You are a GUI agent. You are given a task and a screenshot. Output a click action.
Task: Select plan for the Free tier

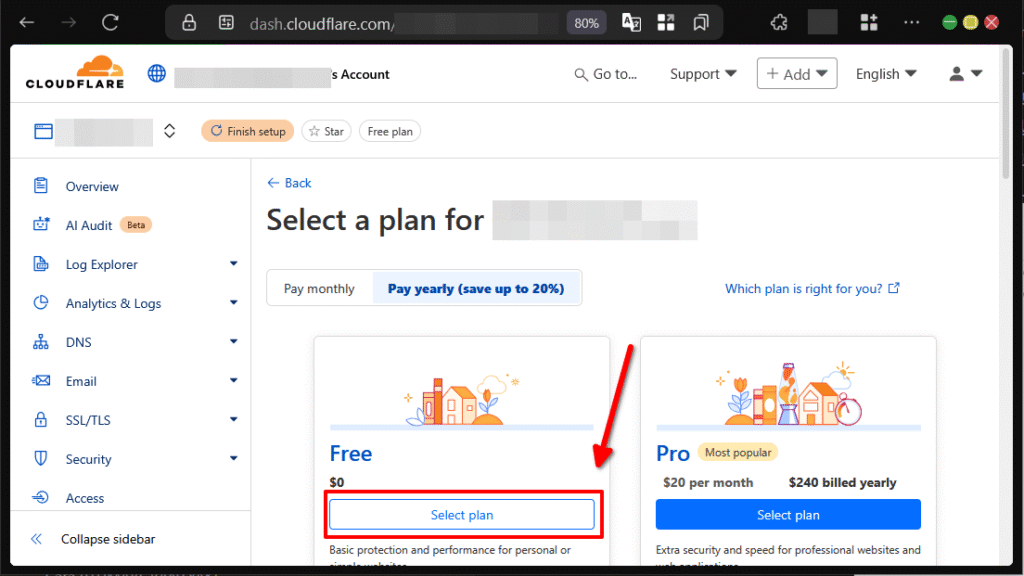[x=462, y=514]
